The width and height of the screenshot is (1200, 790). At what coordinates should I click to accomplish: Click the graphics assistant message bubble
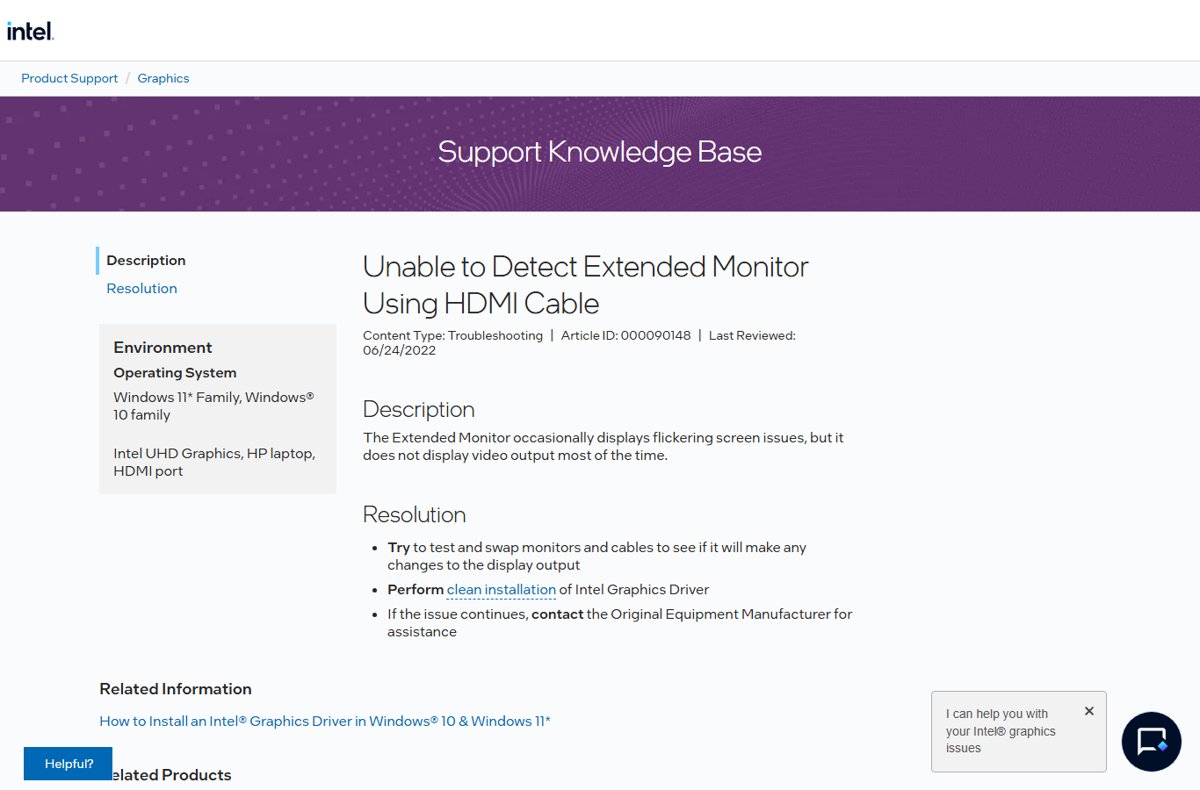click(1018, 731)
